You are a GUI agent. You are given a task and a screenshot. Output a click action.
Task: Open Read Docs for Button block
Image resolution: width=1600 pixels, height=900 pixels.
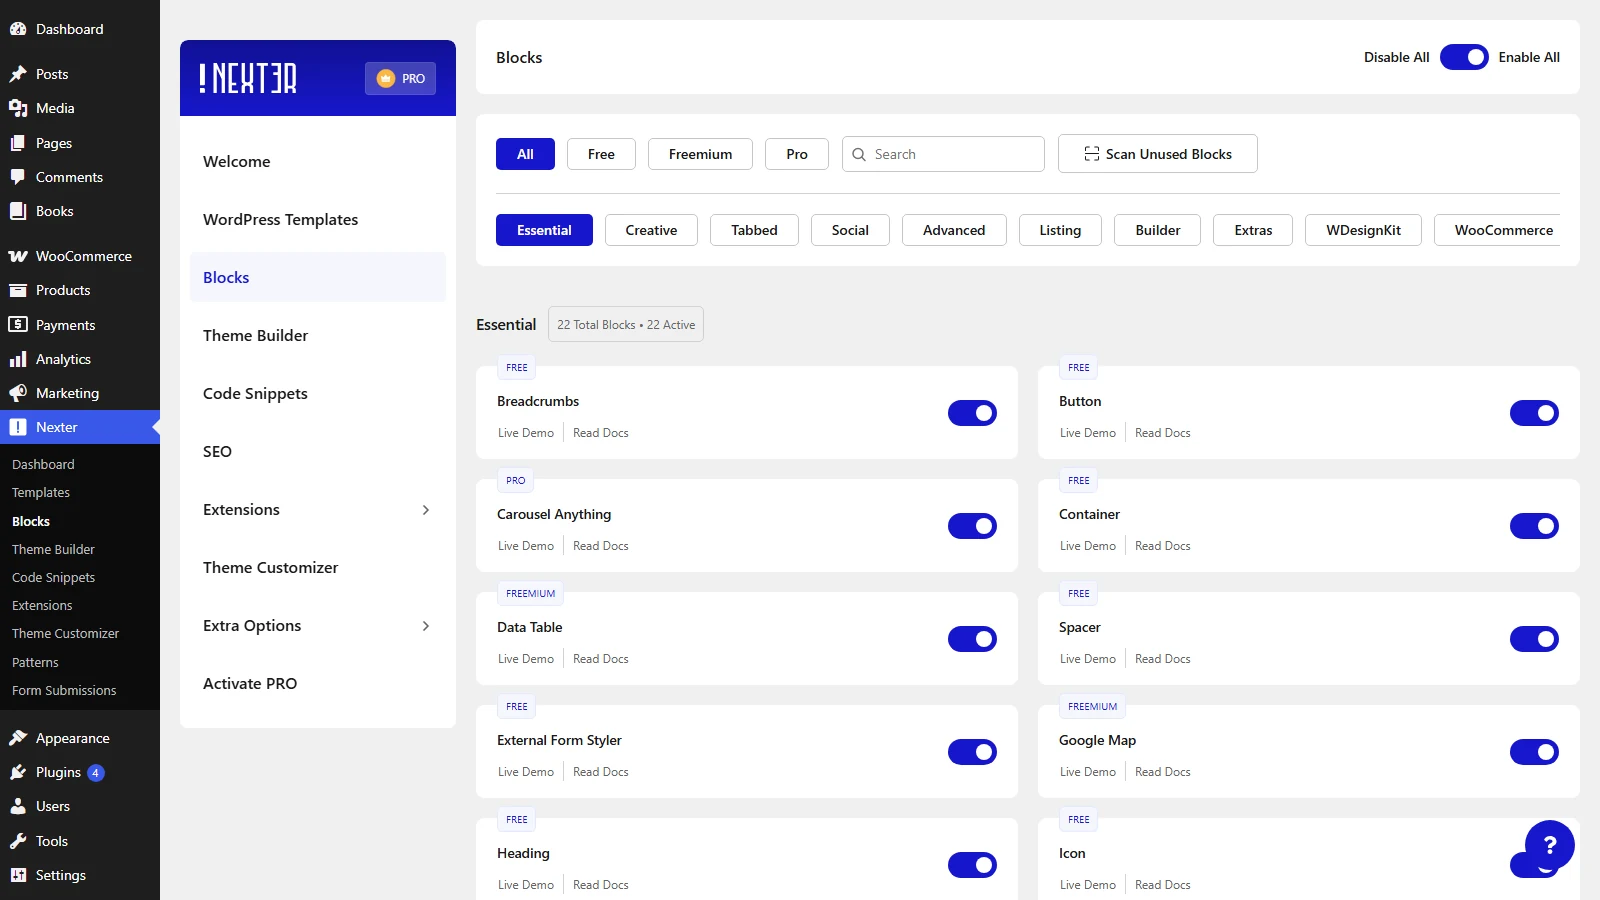coord(1163,433)
